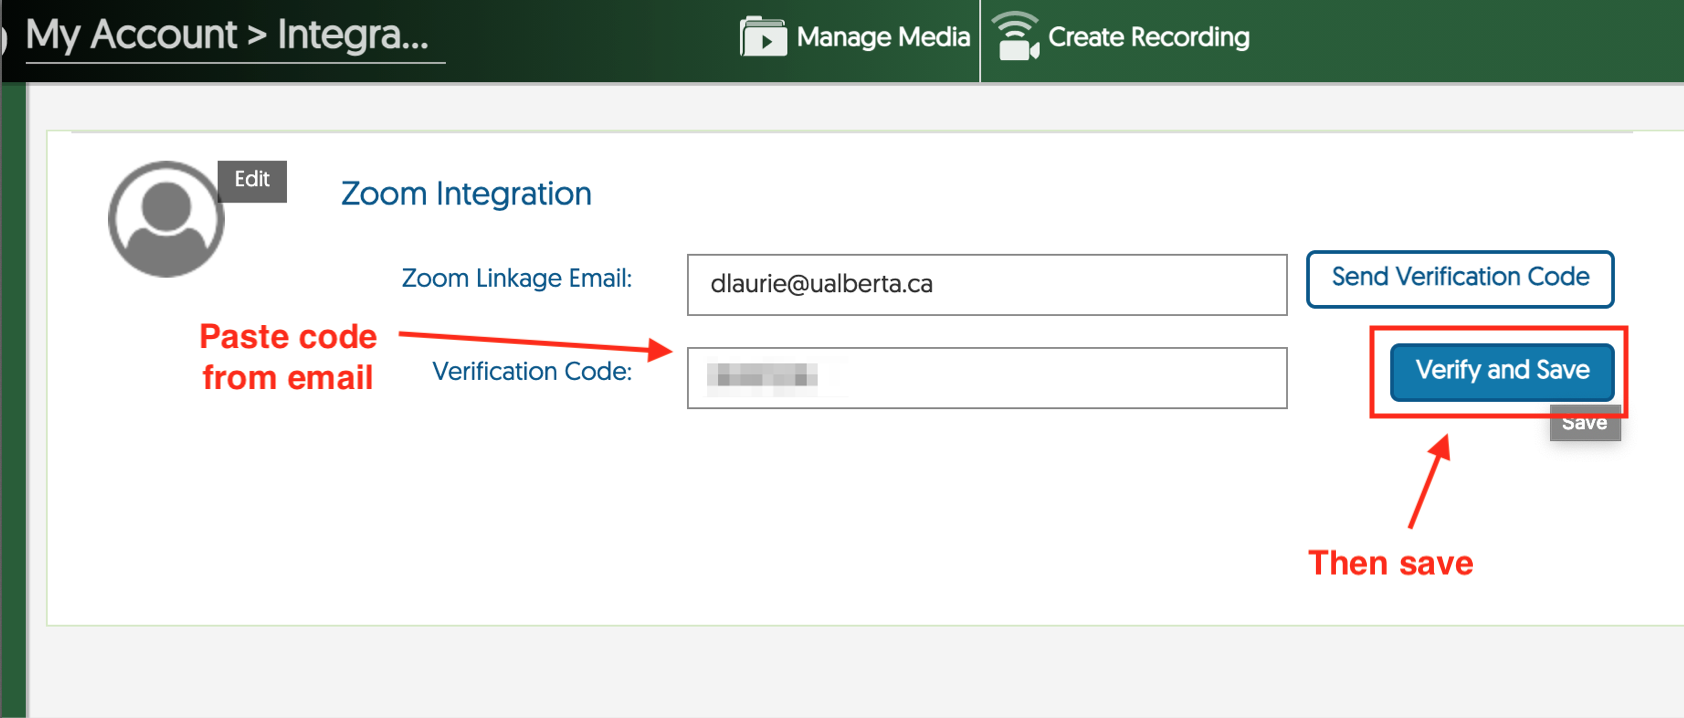The width and height of the screenshot is (1684, 718).
Task: Open the Manage Media folder icon
Action: point(763,37)
